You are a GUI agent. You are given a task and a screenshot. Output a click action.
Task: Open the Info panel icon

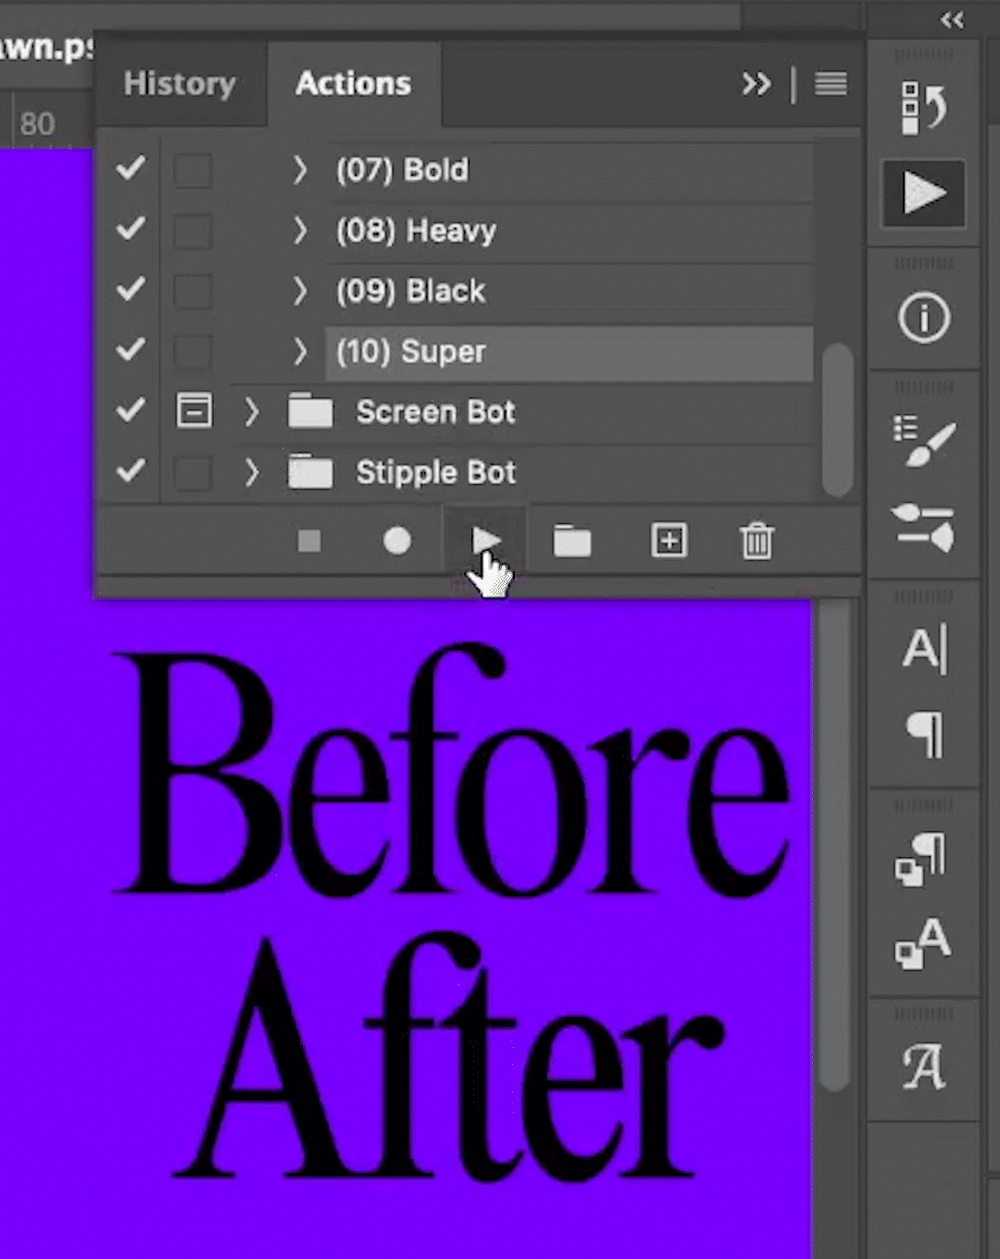tap(923, 319)
